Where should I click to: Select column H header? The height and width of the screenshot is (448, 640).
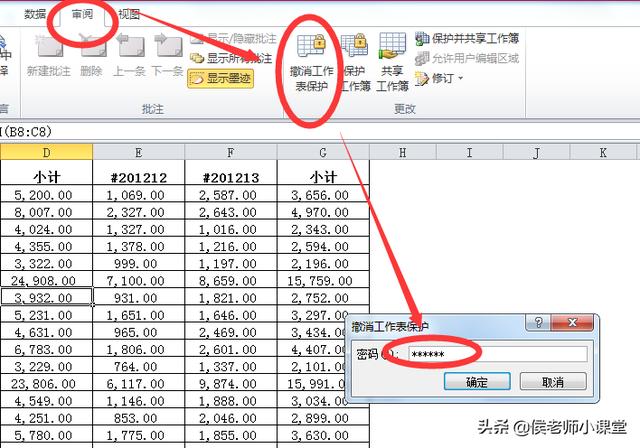(403, 153)
